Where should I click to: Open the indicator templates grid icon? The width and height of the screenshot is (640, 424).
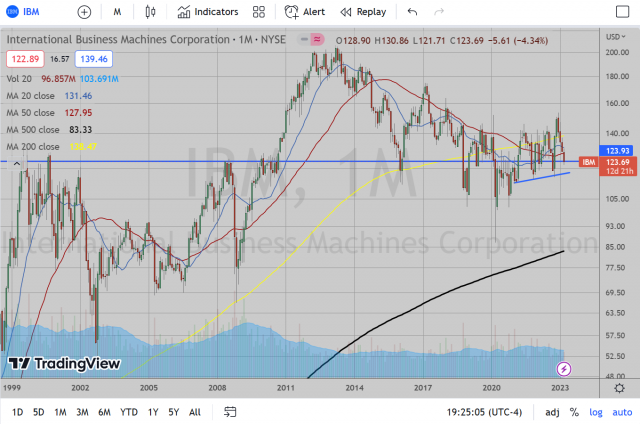(x=259, y=12)
